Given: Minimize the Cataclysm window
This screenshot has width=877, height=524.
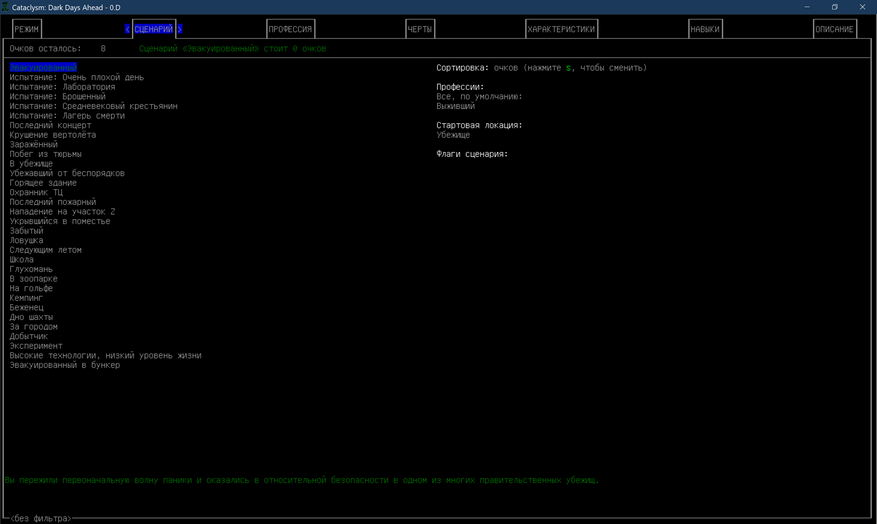Looking at the screenshot, I should [x=807, y=7].
